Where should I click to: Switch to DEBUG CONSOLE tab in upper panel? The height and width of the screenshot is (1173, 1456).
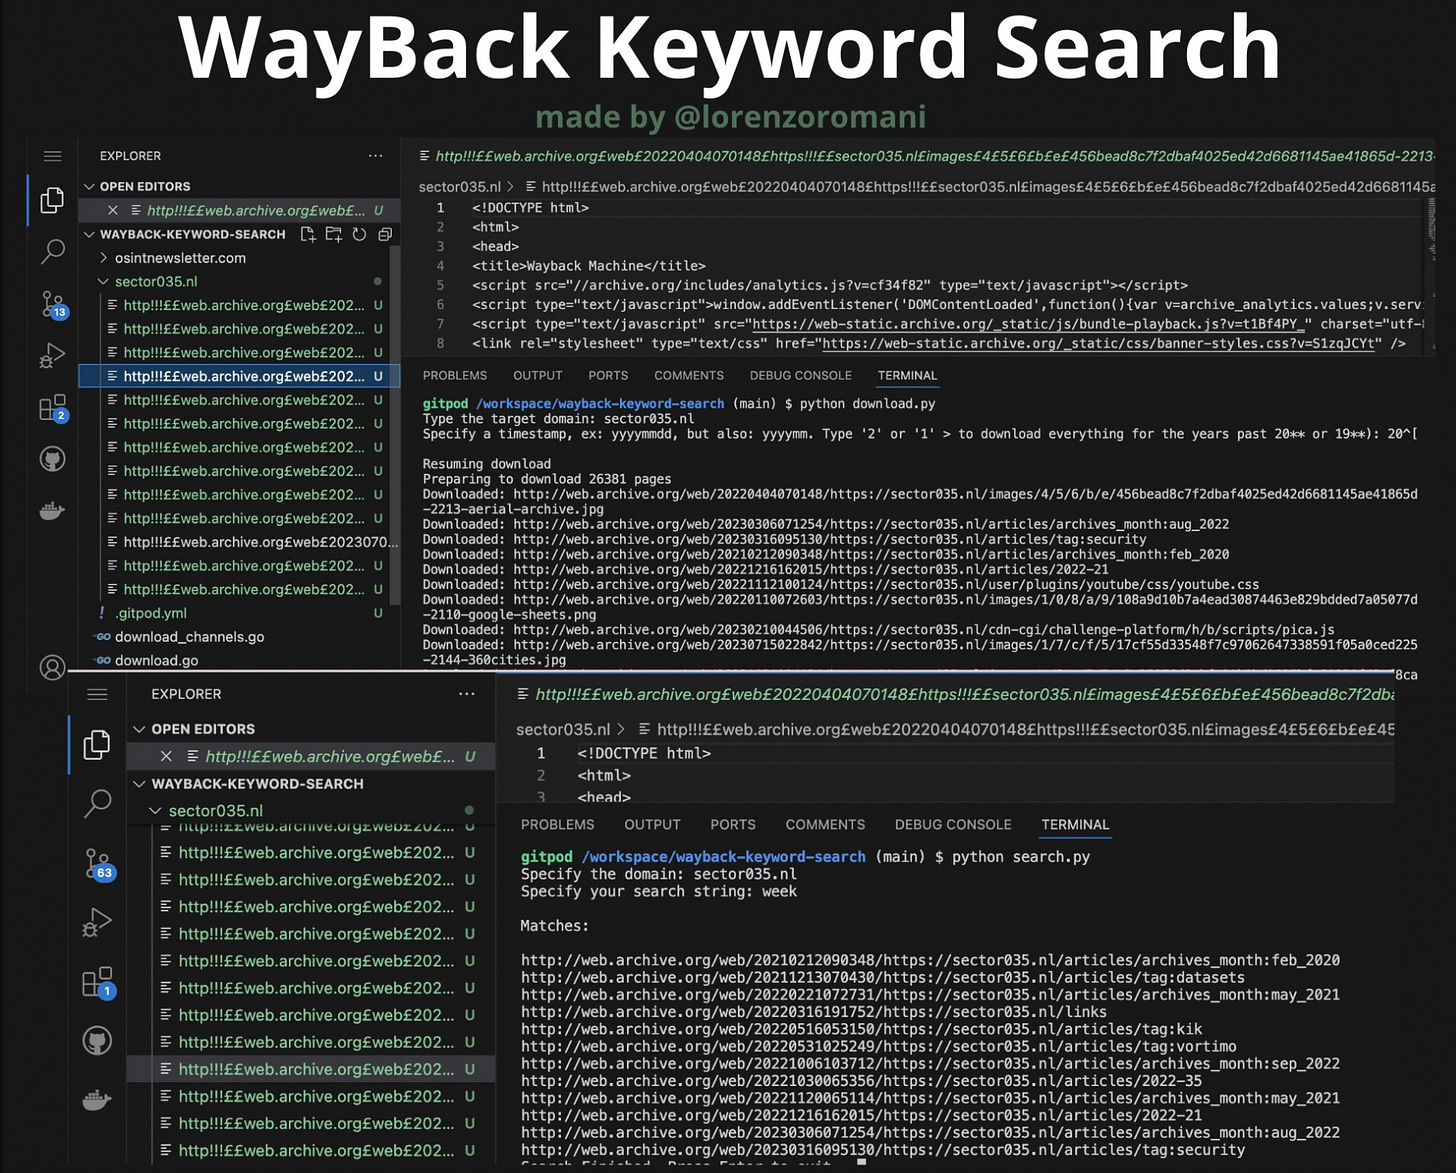[x=801, y=376]
